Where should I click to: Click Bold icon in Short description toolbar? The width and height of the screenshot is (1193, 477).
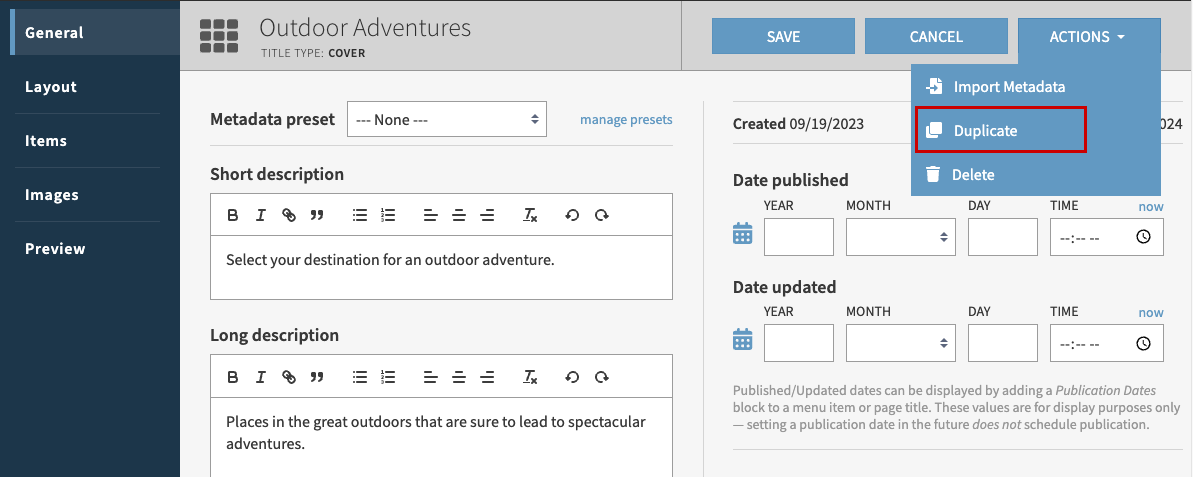point(232,215)
